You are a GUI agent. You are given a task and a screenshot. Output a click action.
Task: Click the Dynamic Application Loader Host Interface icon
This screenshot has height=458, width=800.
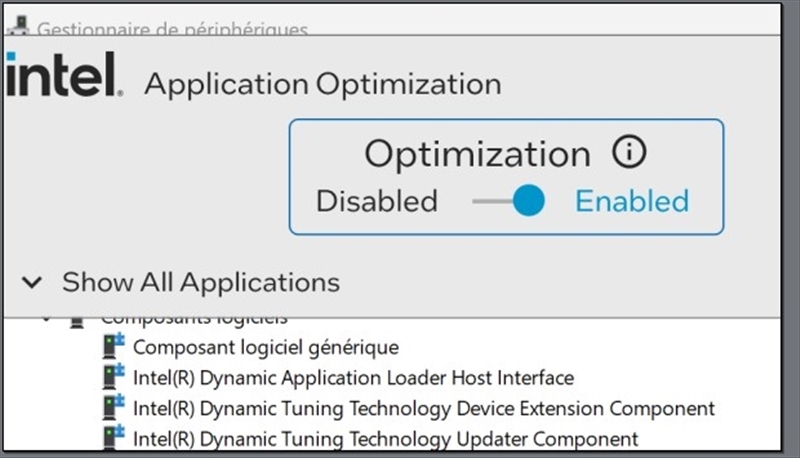[113, 376]
